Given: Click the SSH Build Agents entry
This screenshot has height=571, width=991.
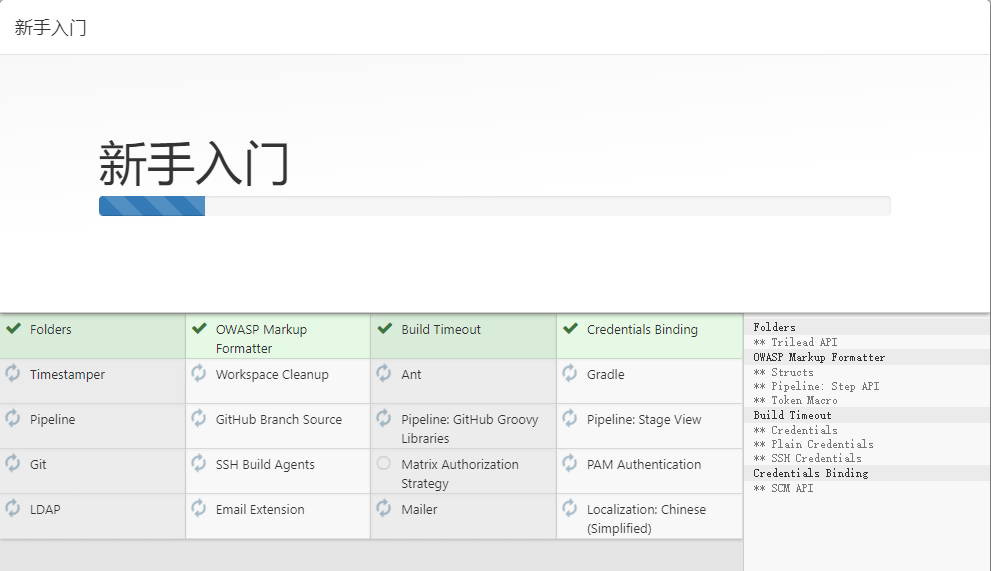Looking at the screenshot, I should tap(265, 465).
